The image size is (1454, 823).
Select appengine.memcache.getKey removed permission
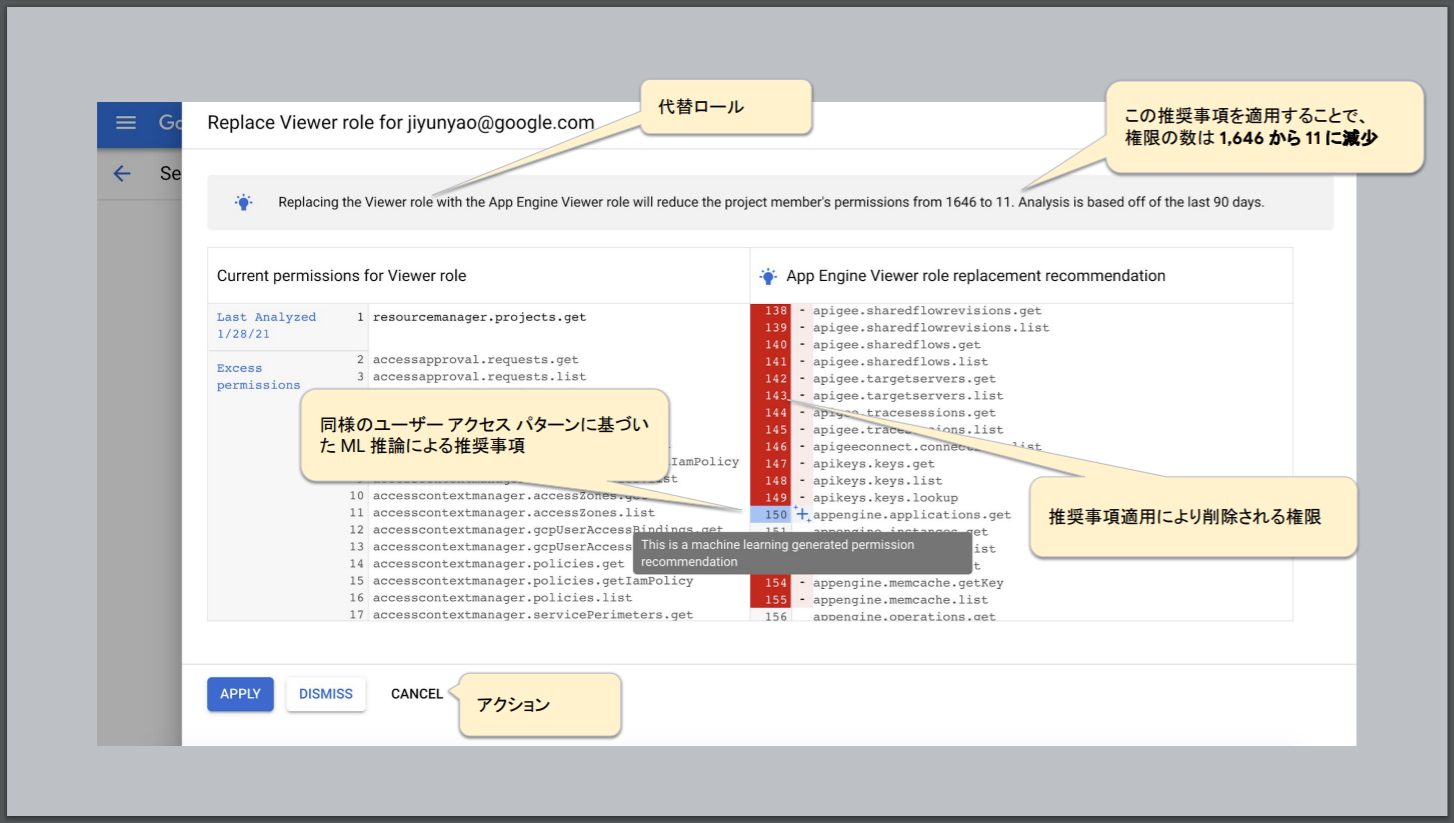coord(908,583)
